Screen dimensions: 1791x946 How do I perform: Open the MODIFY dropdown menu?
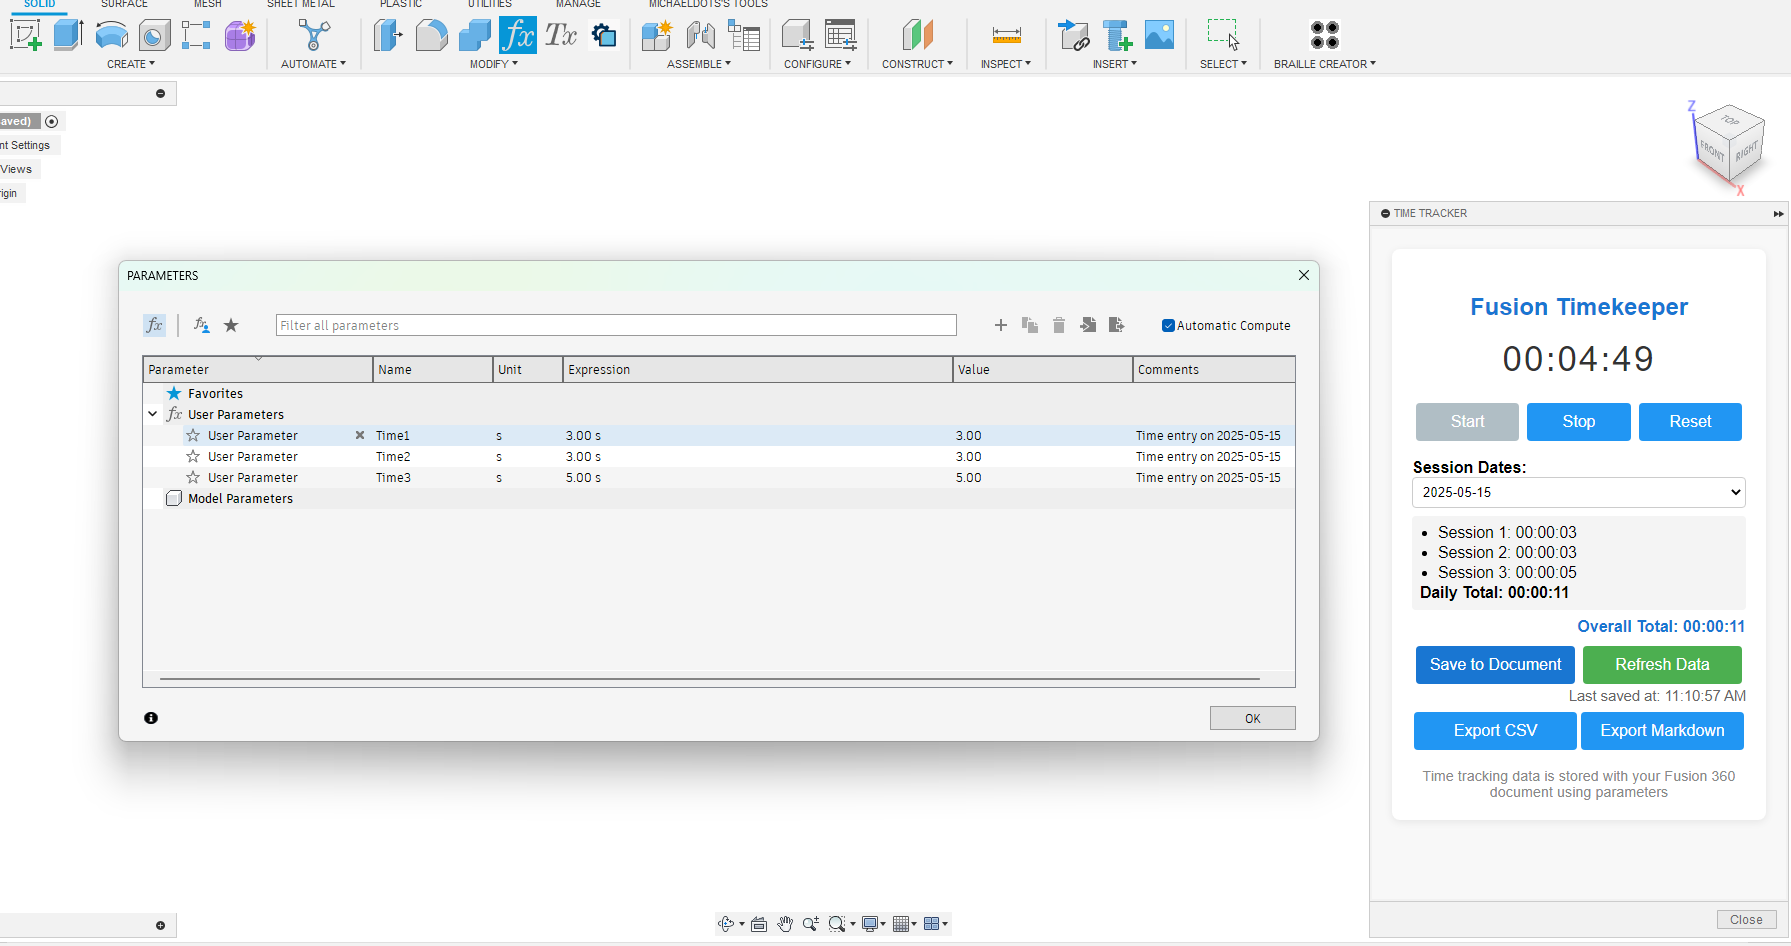pos(494,64)
